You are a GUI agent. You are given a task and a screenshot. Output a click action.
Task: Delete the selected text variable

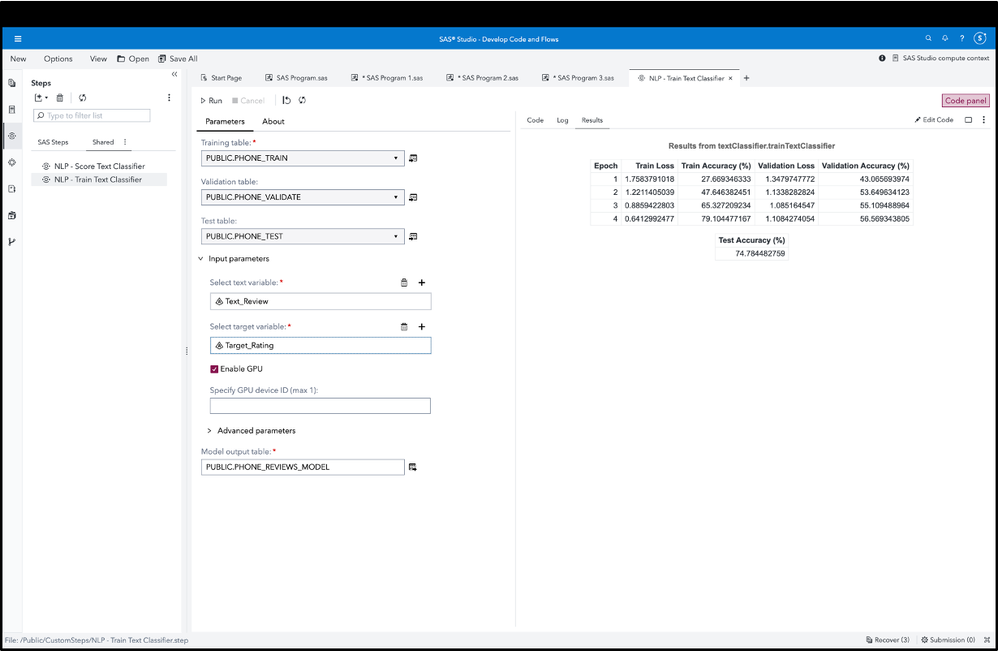coord(404,283)
